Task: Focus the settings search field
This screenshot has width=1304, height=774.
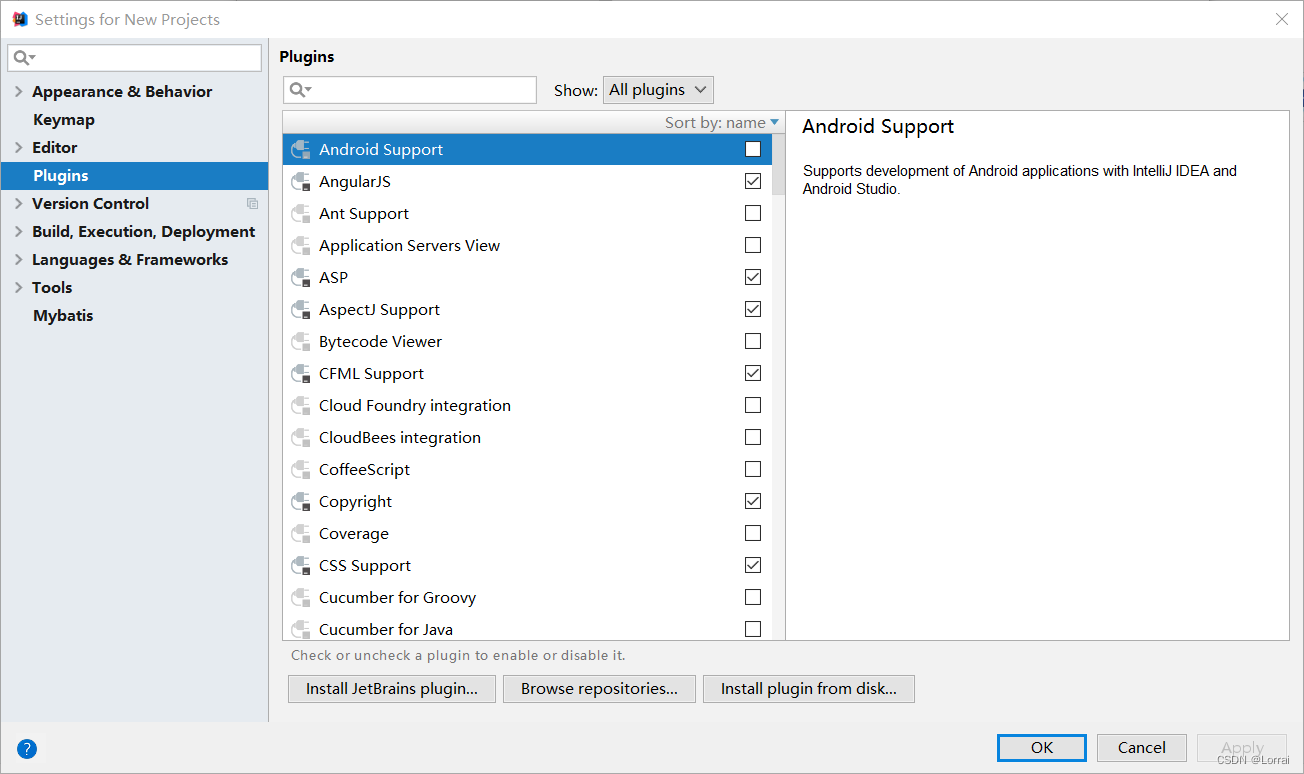Action: [x=135, y=58]
